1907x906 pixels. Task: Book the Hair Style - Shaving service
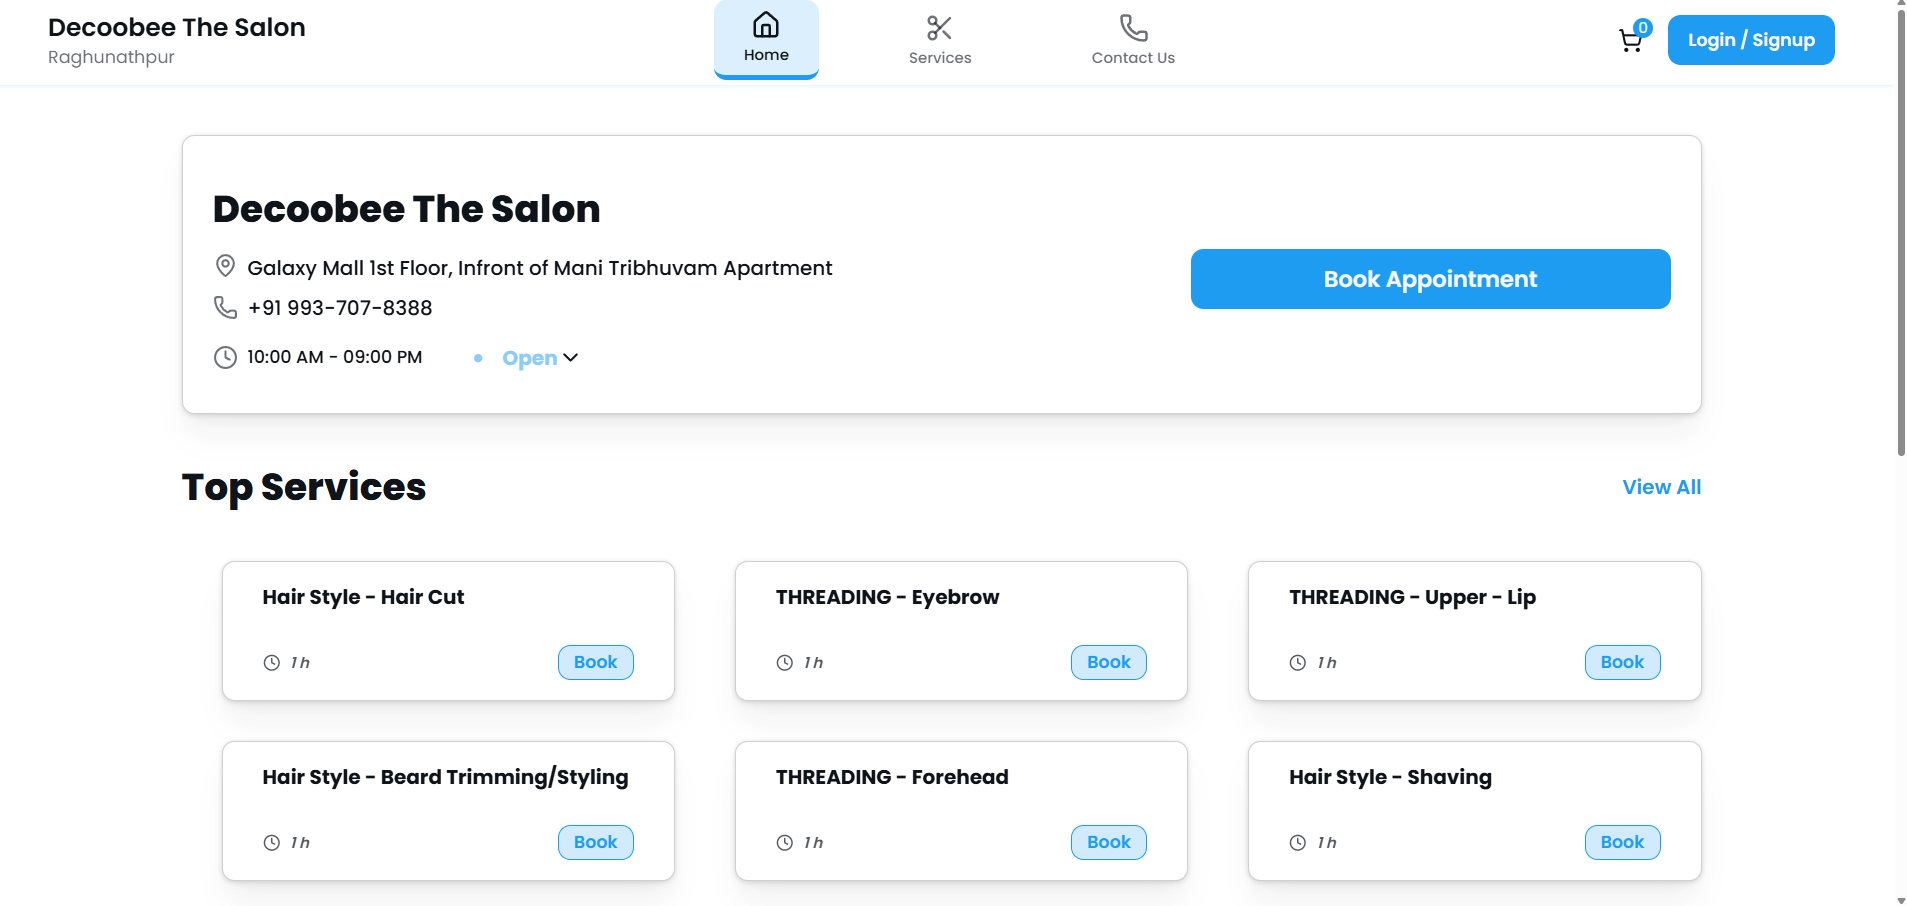tap(1621, 842)
